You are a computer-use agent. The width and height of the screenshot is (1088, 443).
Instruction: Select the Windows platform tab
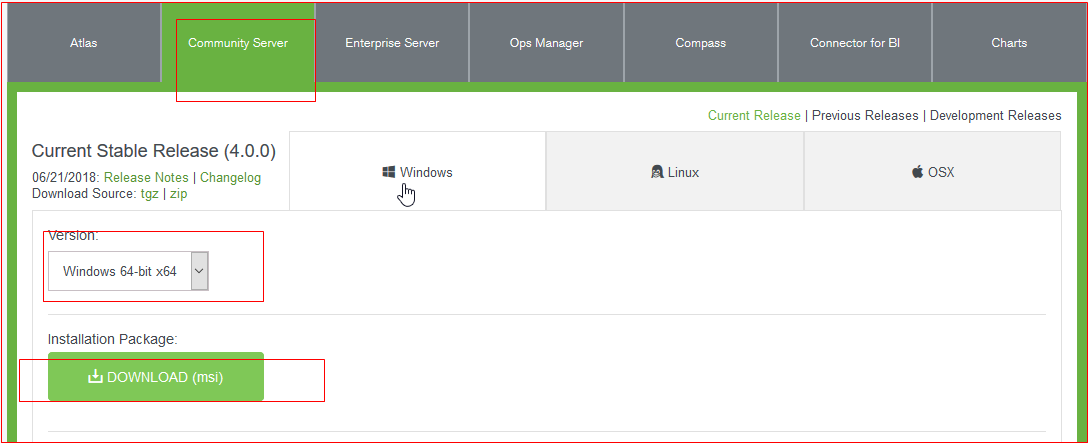tap(418, 171)
